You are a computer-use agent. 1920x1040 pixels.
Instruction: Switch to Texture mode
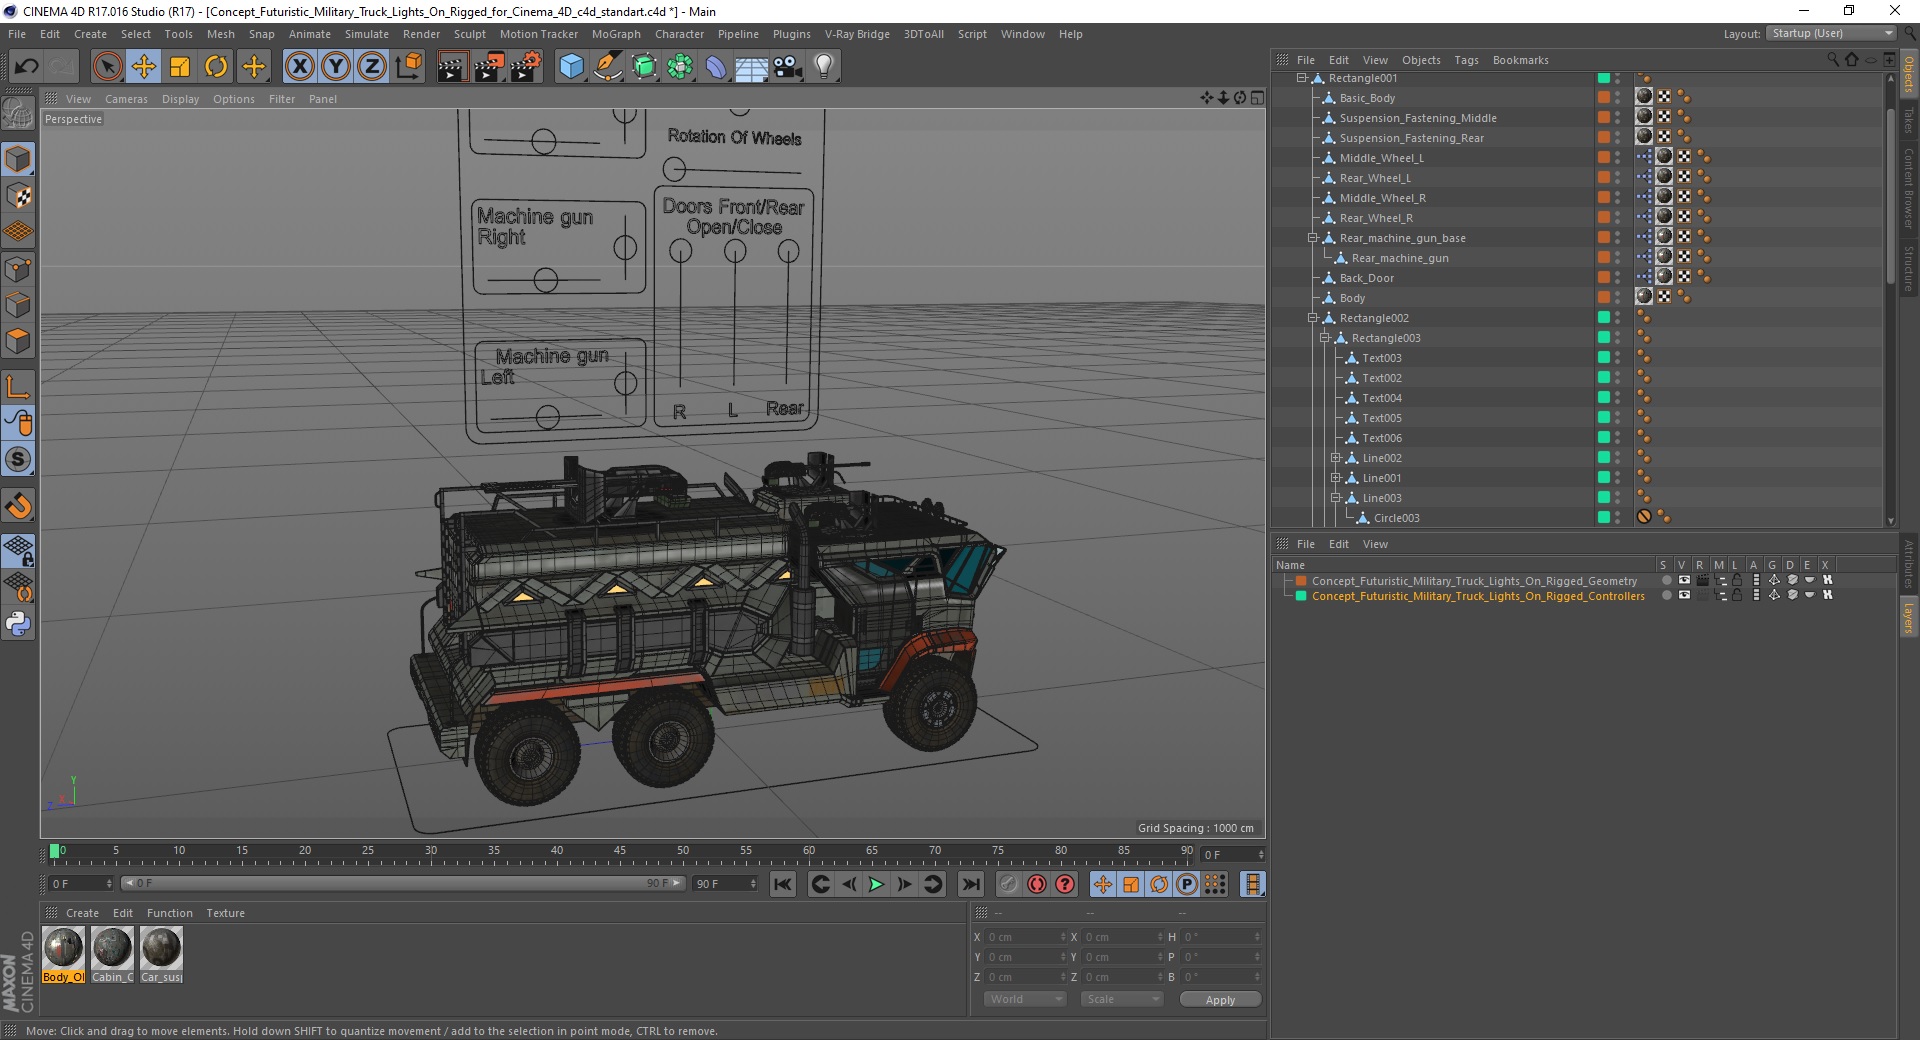(x=18, y=196)
